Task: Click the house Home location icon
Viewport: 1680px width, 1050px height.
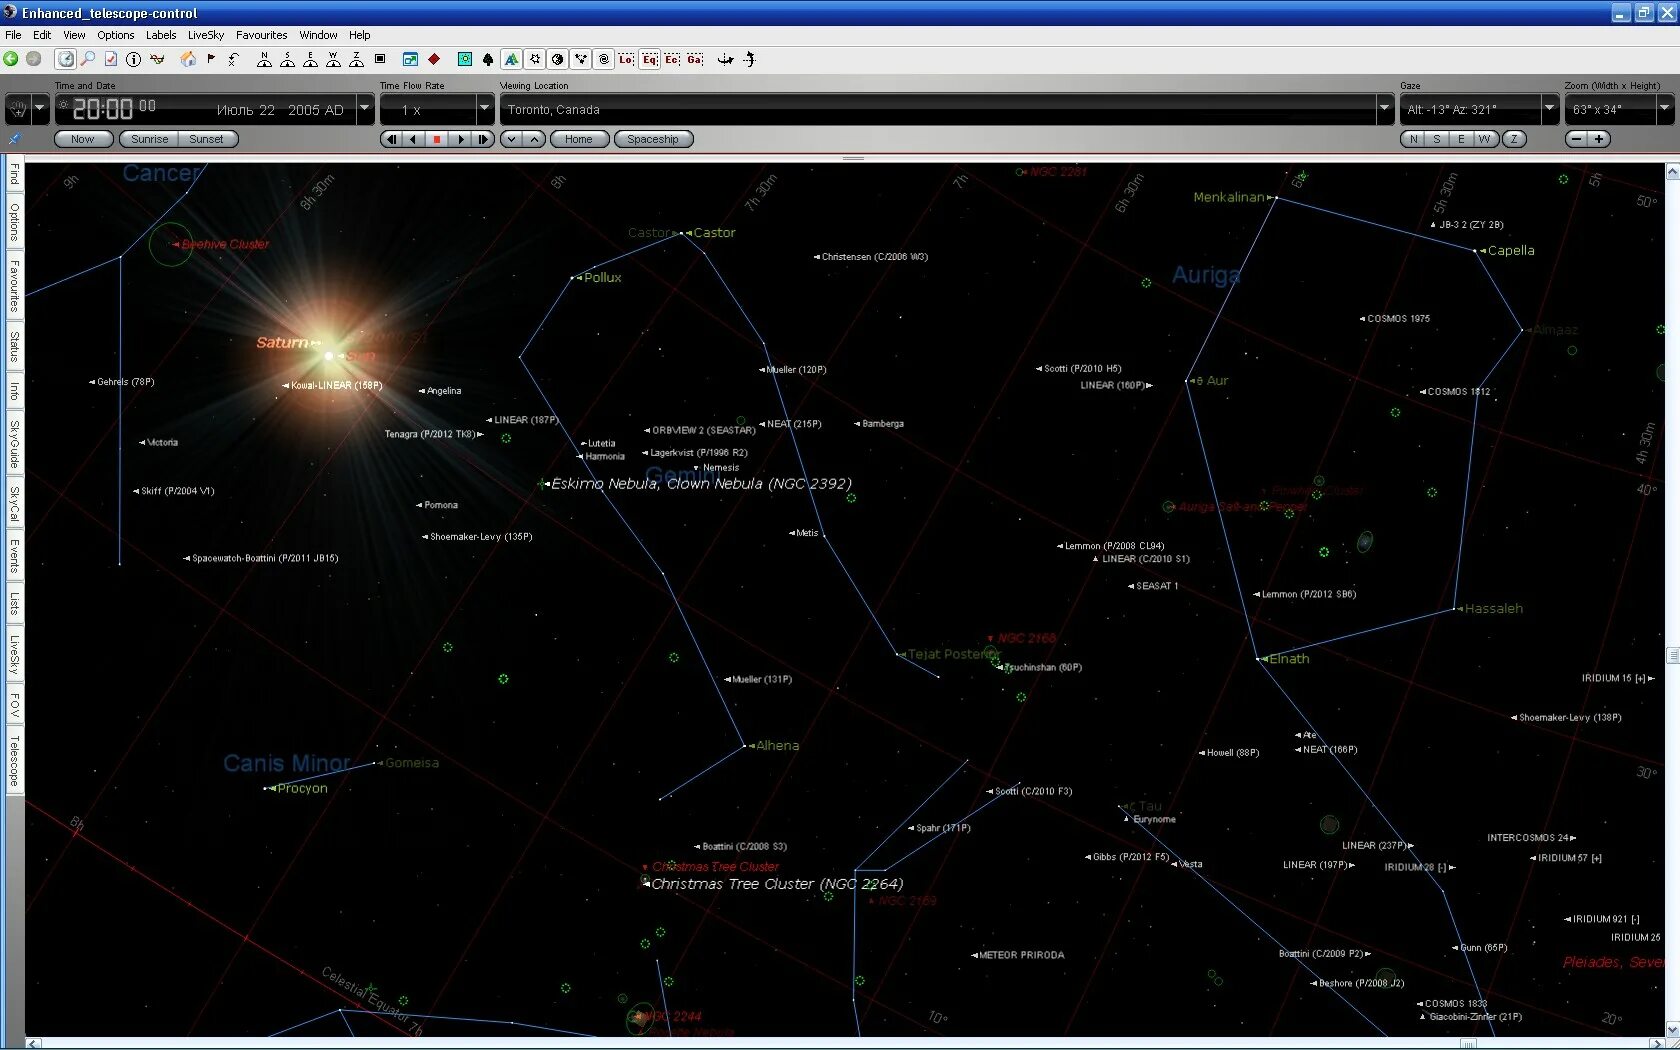Action: click(x=188, y=59)
